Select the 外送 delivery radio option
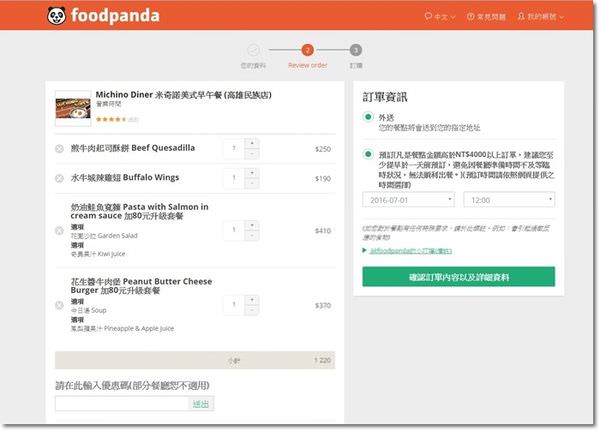 click(x=369, y=118)
